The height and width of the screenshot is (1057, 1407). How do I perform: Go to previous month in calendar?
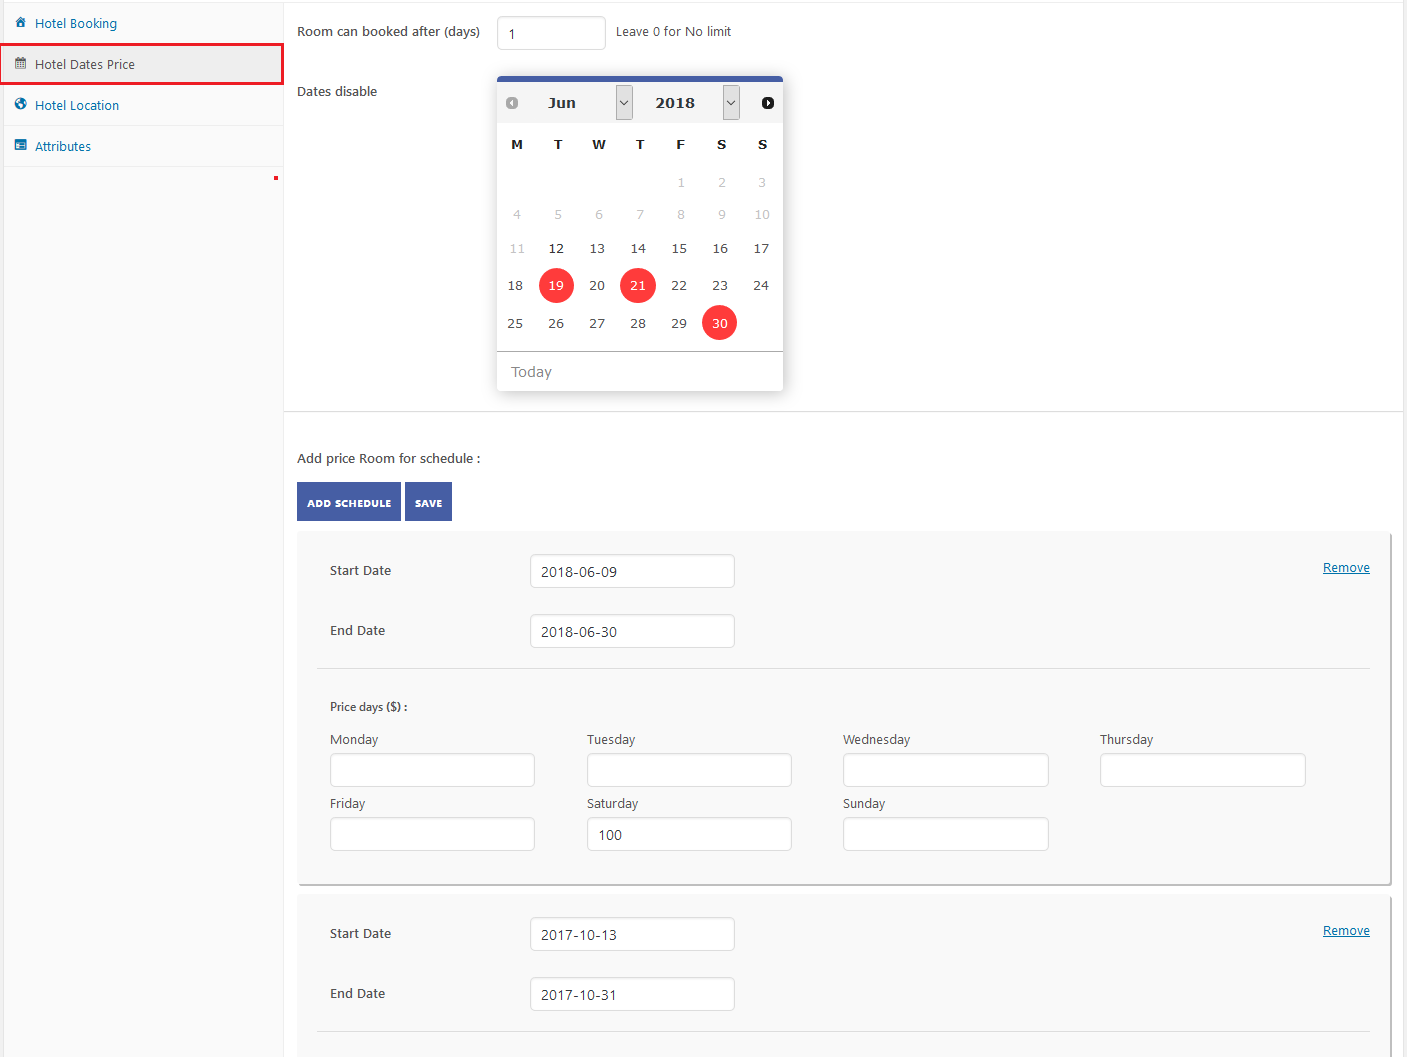pyautogui.click(x=512, y=103)
